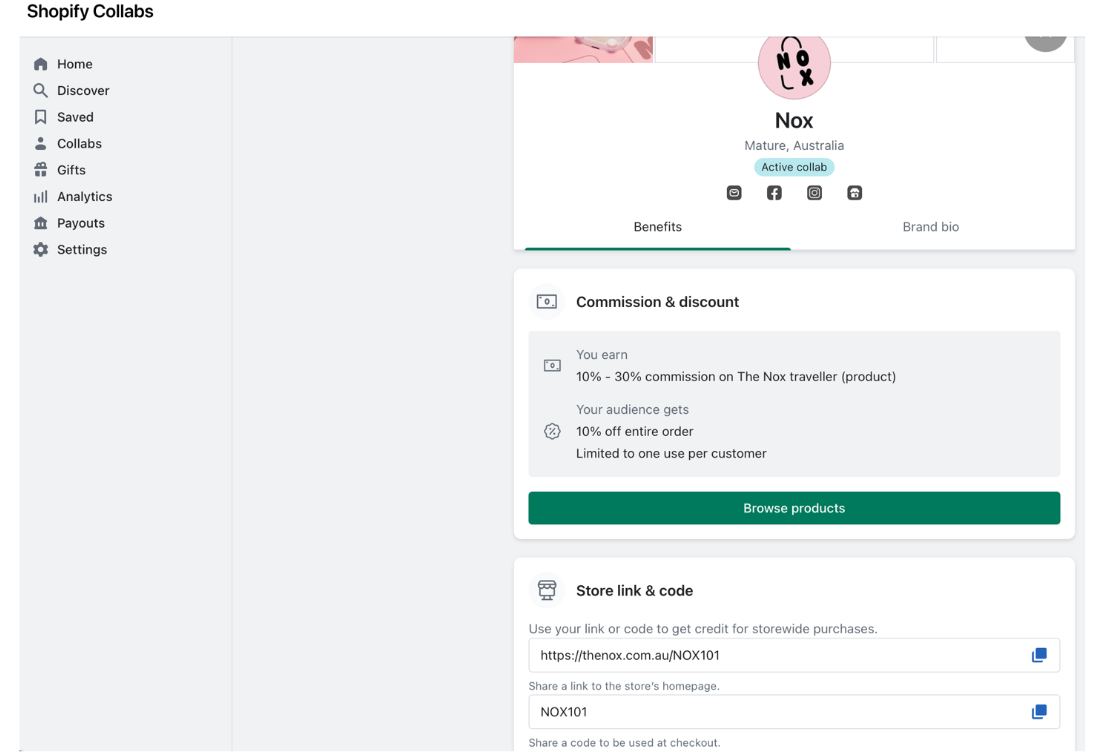Click the gift icon beside Gifts
Image resolution: width=1094 pixels, height=756 pixels.
point(40,170)
